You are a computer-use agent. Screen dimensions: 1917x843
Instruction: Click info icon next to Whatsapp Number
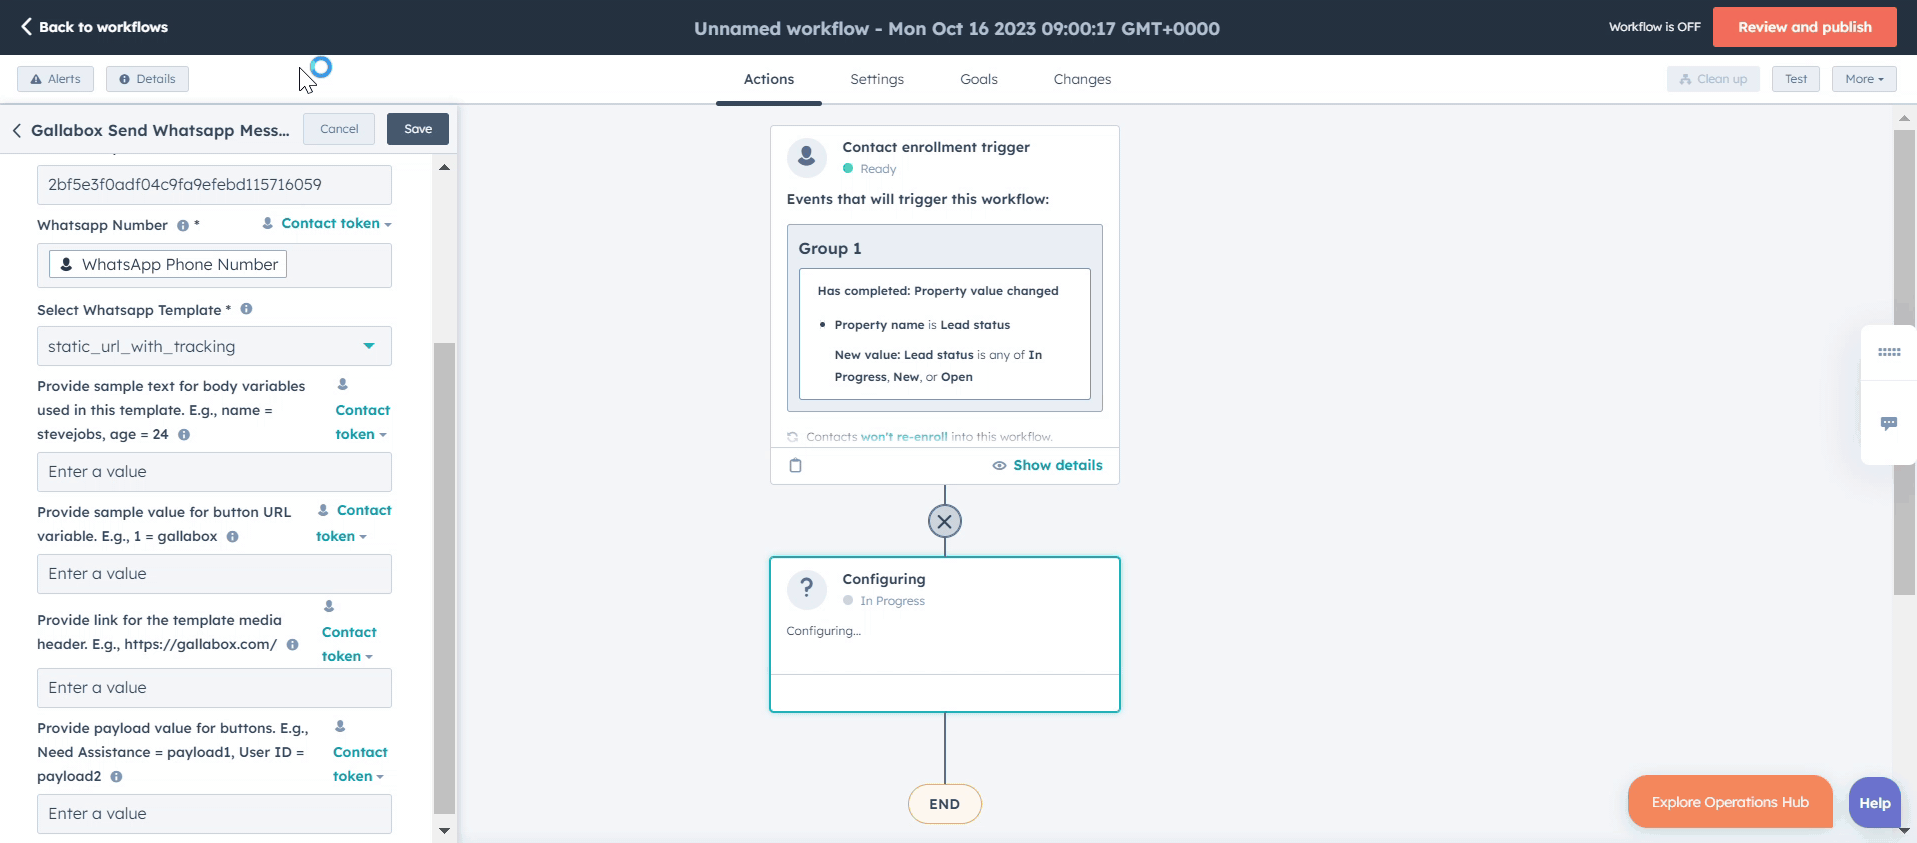(183, 226)
